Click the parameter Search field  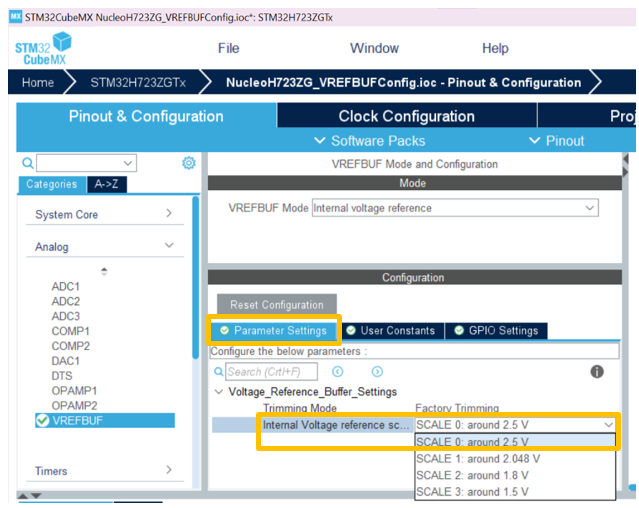[271, 372]
